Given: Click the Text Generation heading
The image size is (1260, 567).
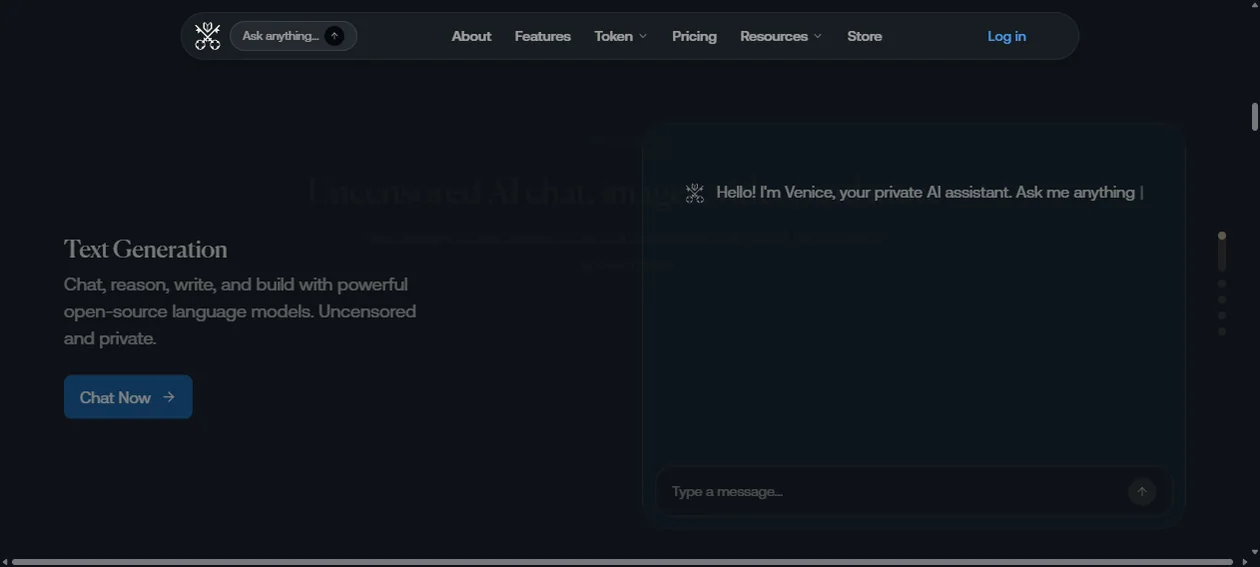Looking at the screenshot, I should pyautogui.click(x=146, y=249).
